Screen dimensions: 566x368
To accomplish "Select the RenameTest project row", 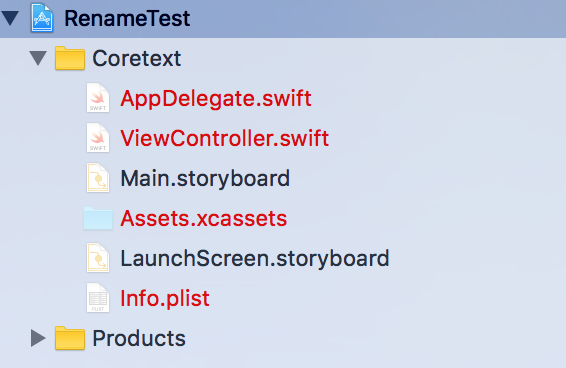I will point(283,19).
